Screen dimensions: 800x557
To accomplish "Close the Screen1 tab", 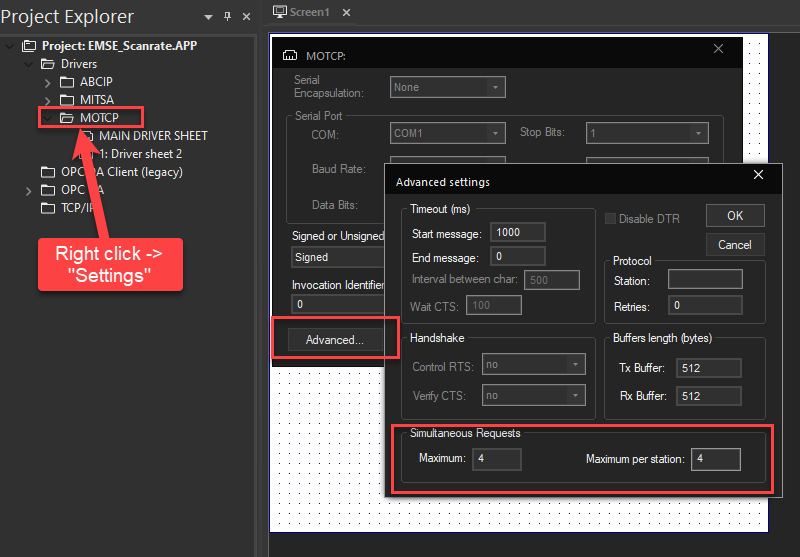I will 346,12.
